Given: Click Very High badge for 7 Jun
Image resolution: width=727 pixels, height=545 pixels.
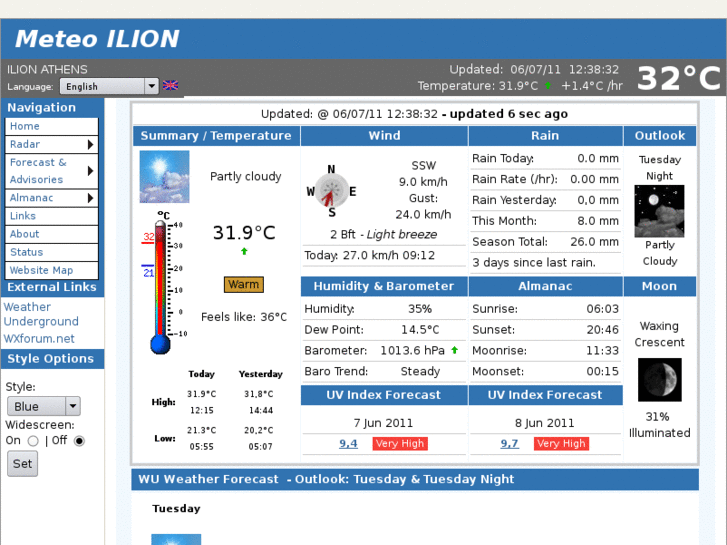Looking at the screenshot, I should click(400, 443).
